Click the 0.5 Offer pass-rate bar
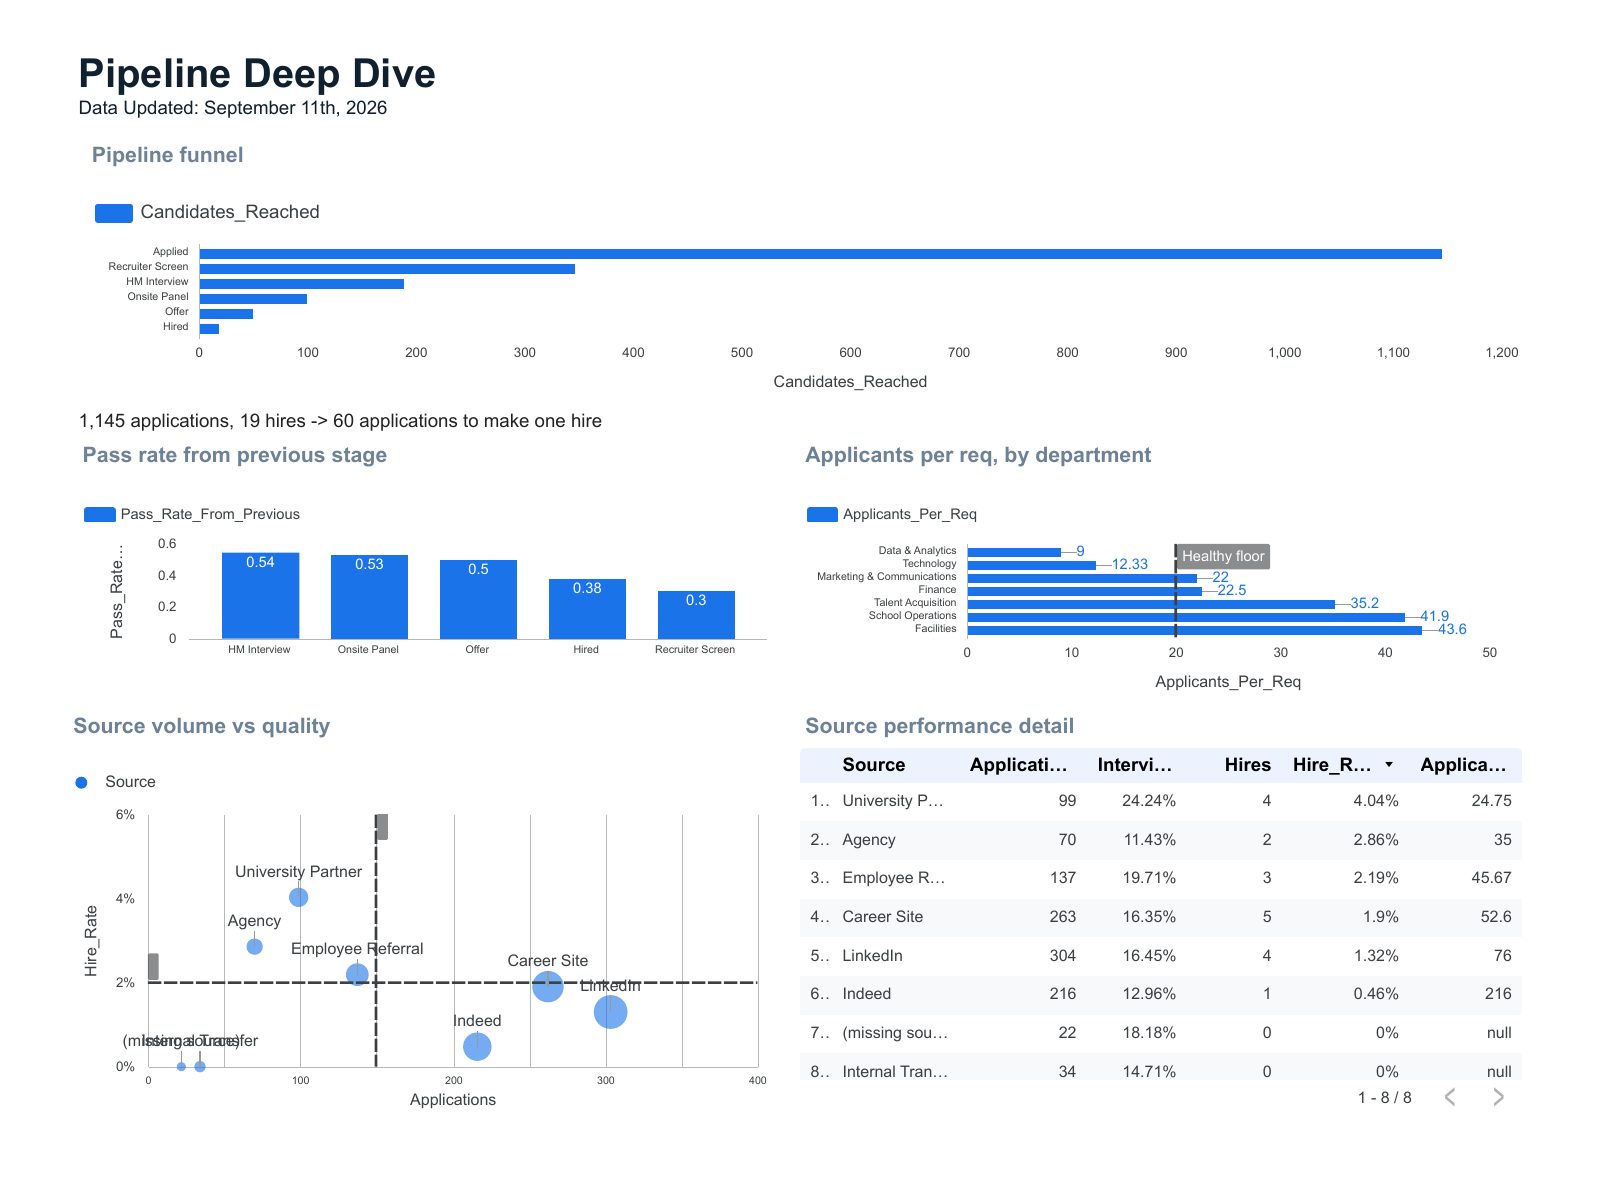Screen dimensions: 1600x1201 click(478, 599)
